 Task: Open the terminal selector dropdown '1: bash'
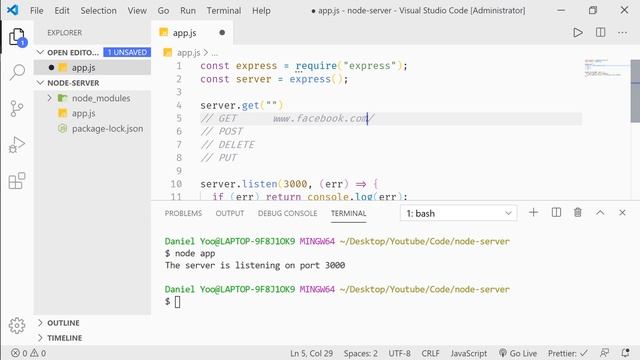(x=459, y=213)
